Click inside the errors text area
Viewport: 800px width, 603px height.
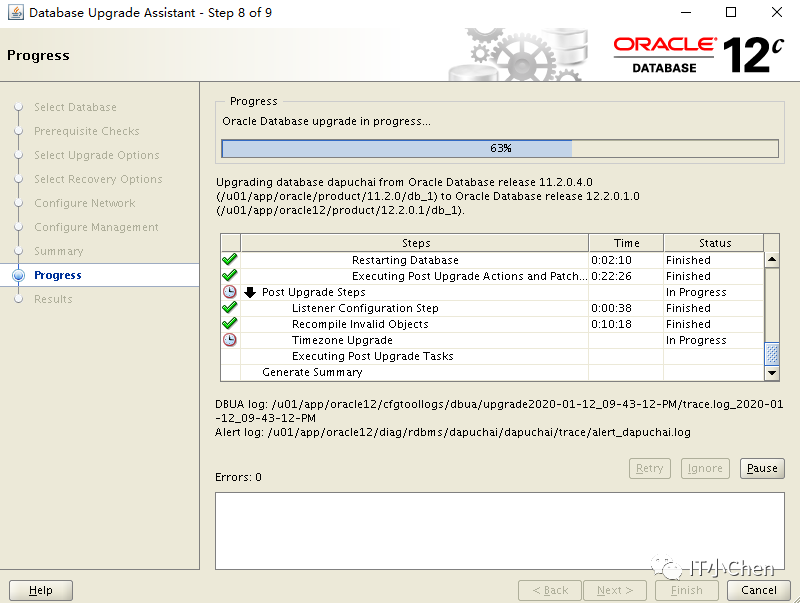pyautogui.click(x=499, y=531)
